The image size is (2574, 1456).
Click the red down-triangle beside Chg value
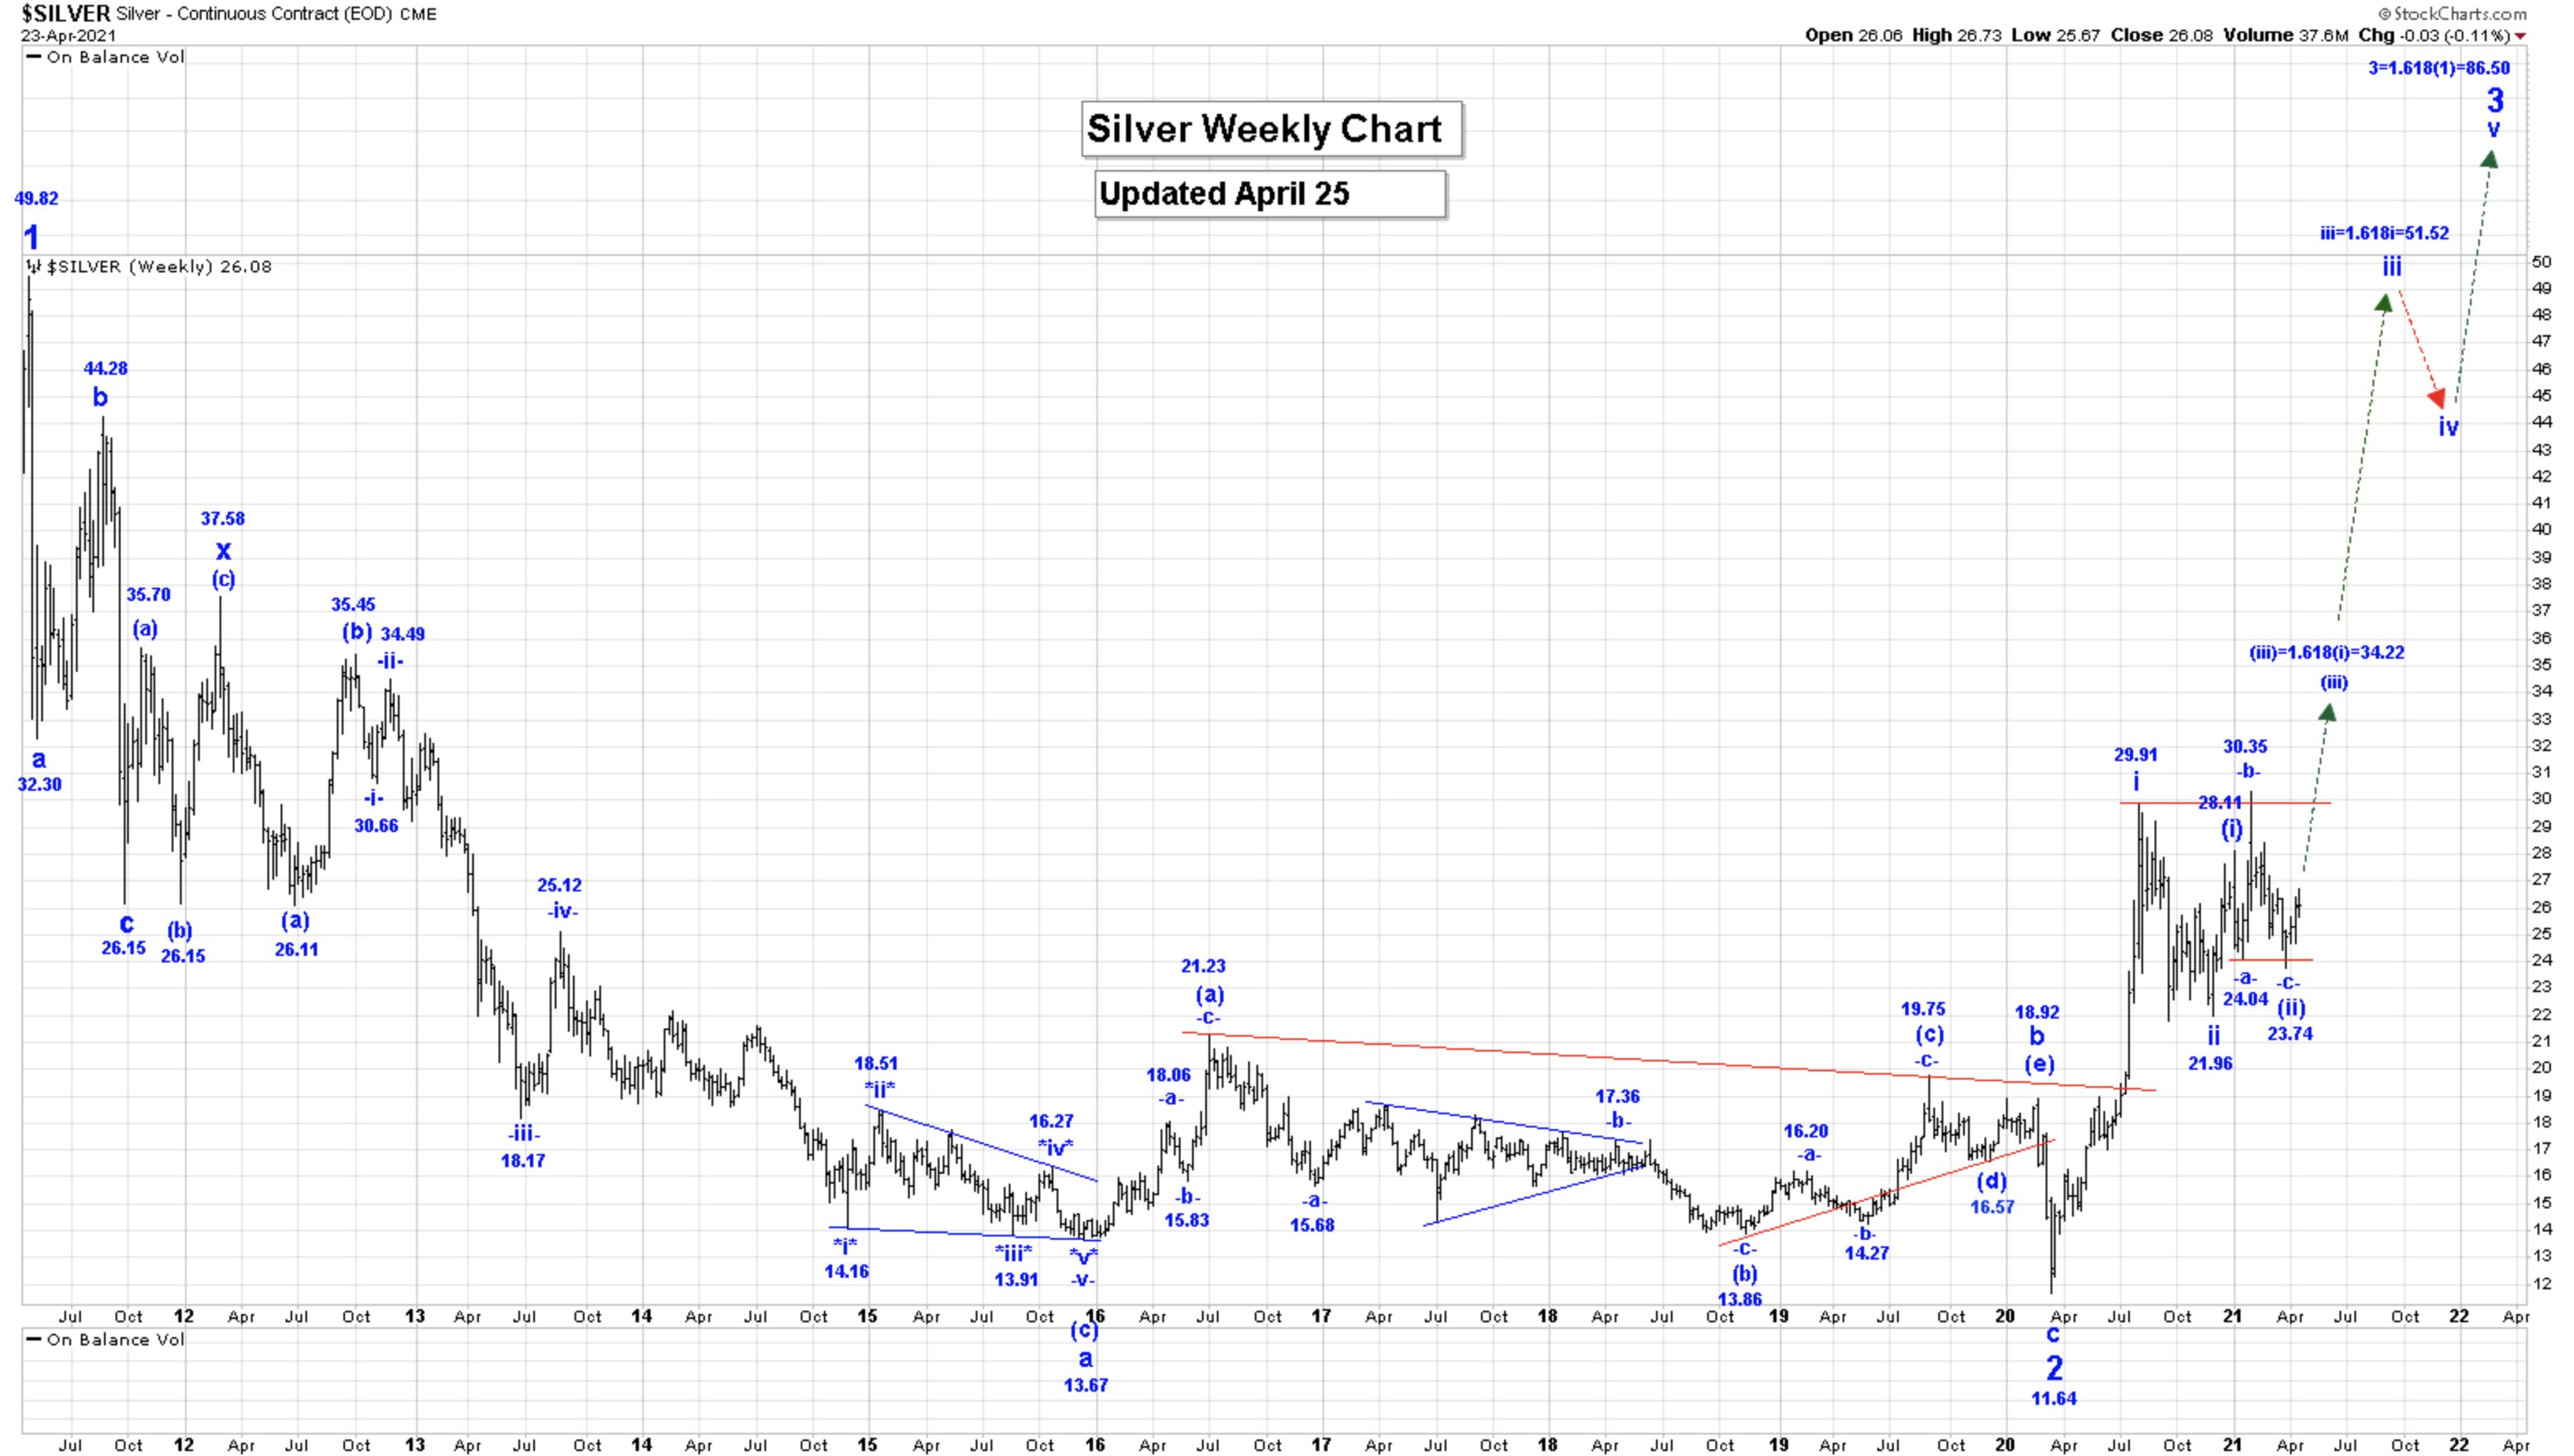[x=2522, y=36]
